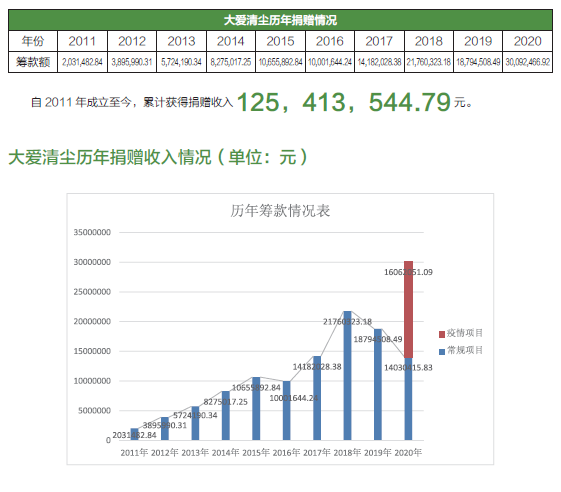Click data label 21760323.18 in chart
The image size is (561, 492).
347,322
